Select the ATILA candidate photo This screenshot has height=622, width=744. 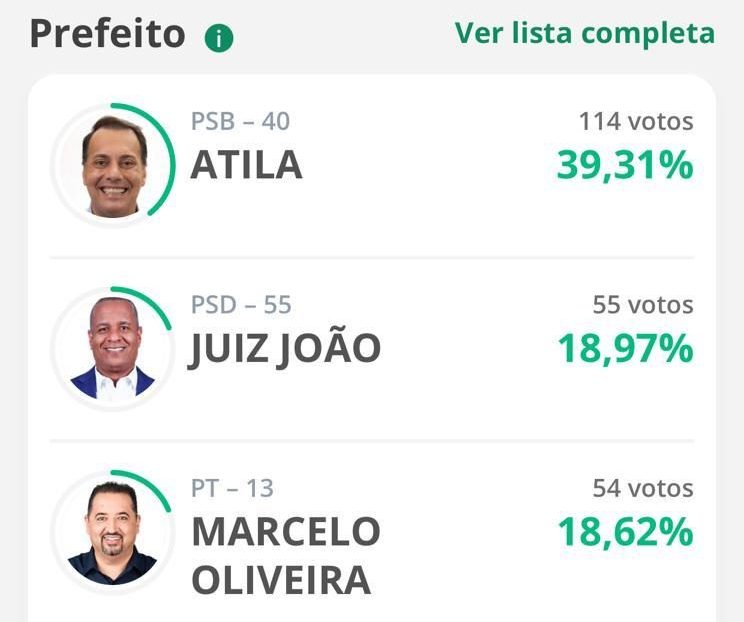[112, 165]
